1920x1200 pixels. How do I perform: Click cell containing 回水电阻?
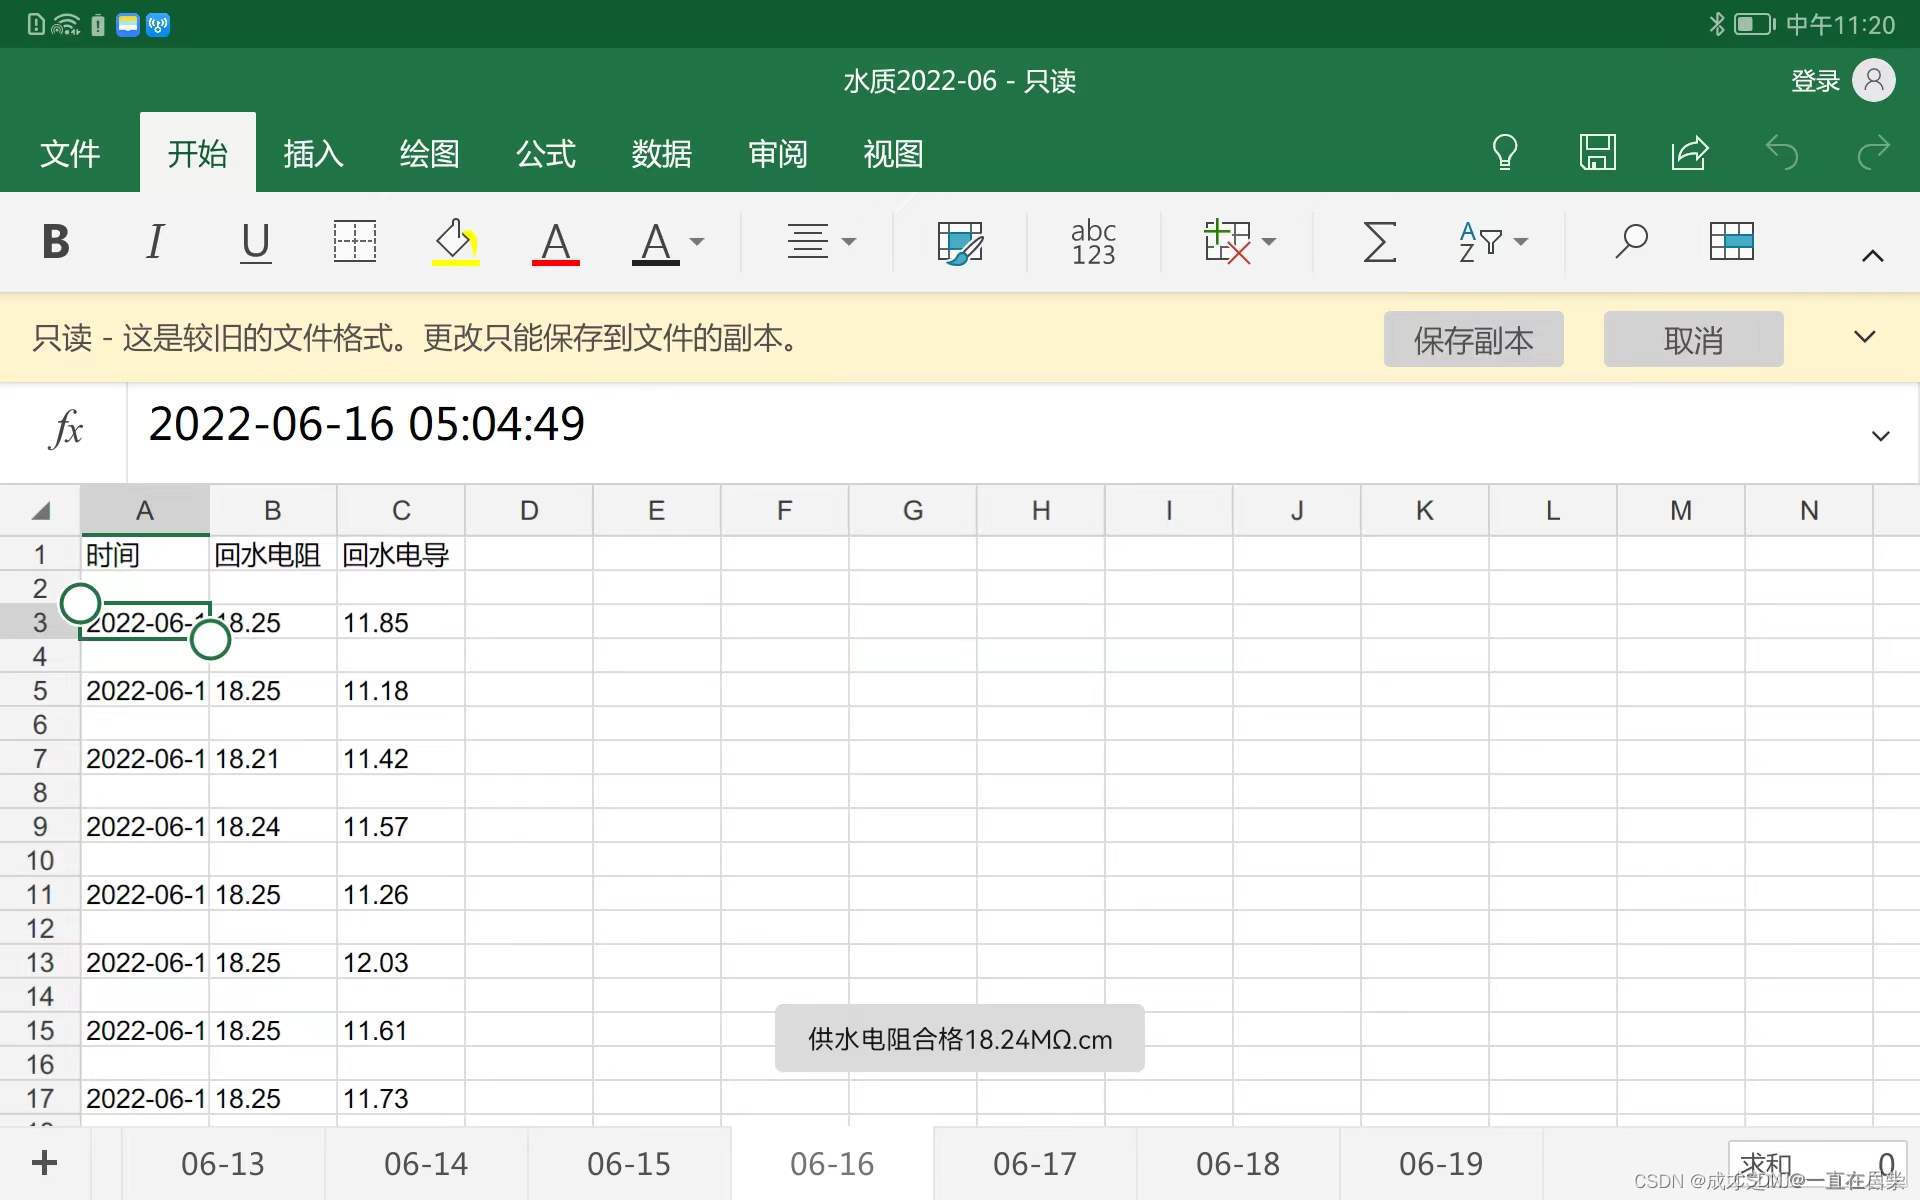pos(272,555)
